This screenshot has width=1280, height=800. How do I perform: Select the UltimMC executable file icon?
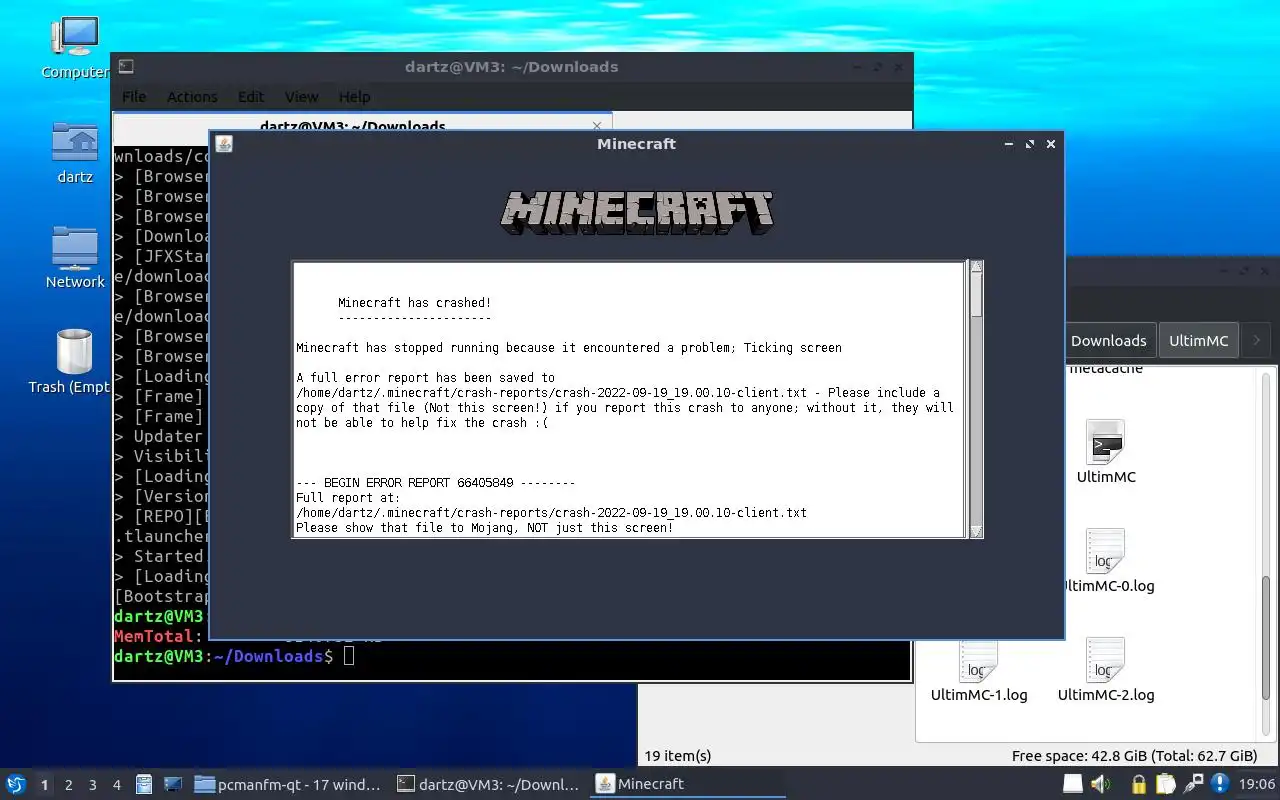1106,452
